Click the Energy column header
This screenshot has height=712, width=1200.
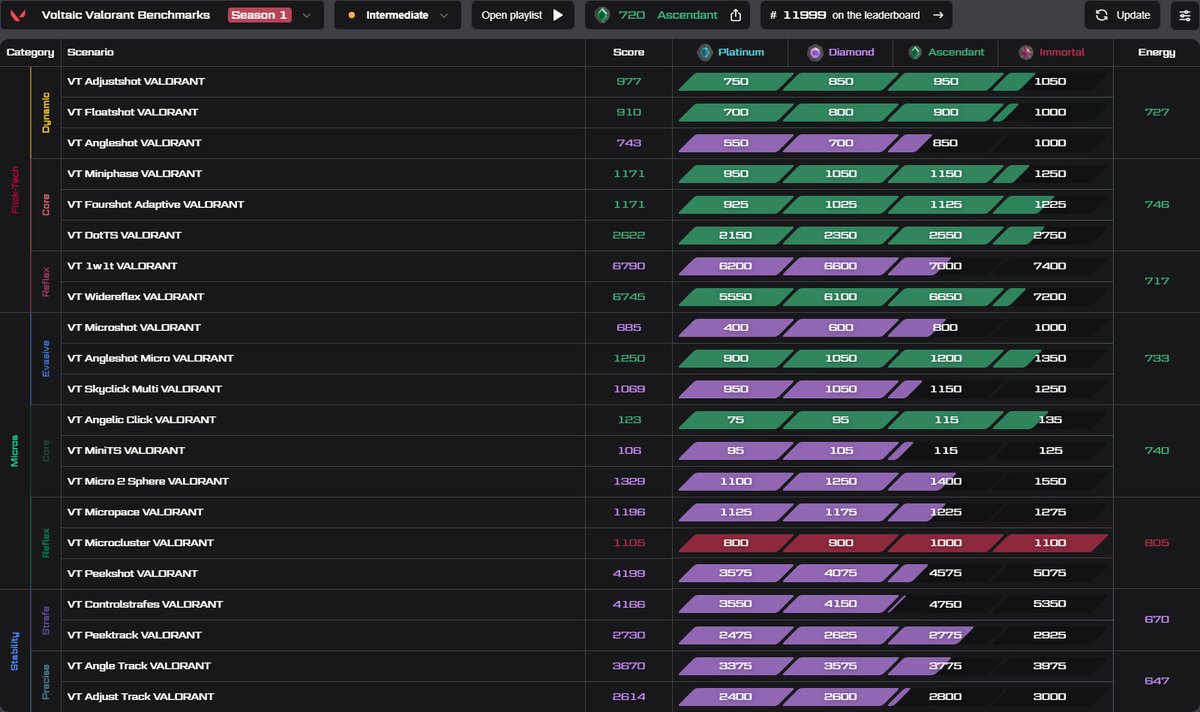point(1156,52)
